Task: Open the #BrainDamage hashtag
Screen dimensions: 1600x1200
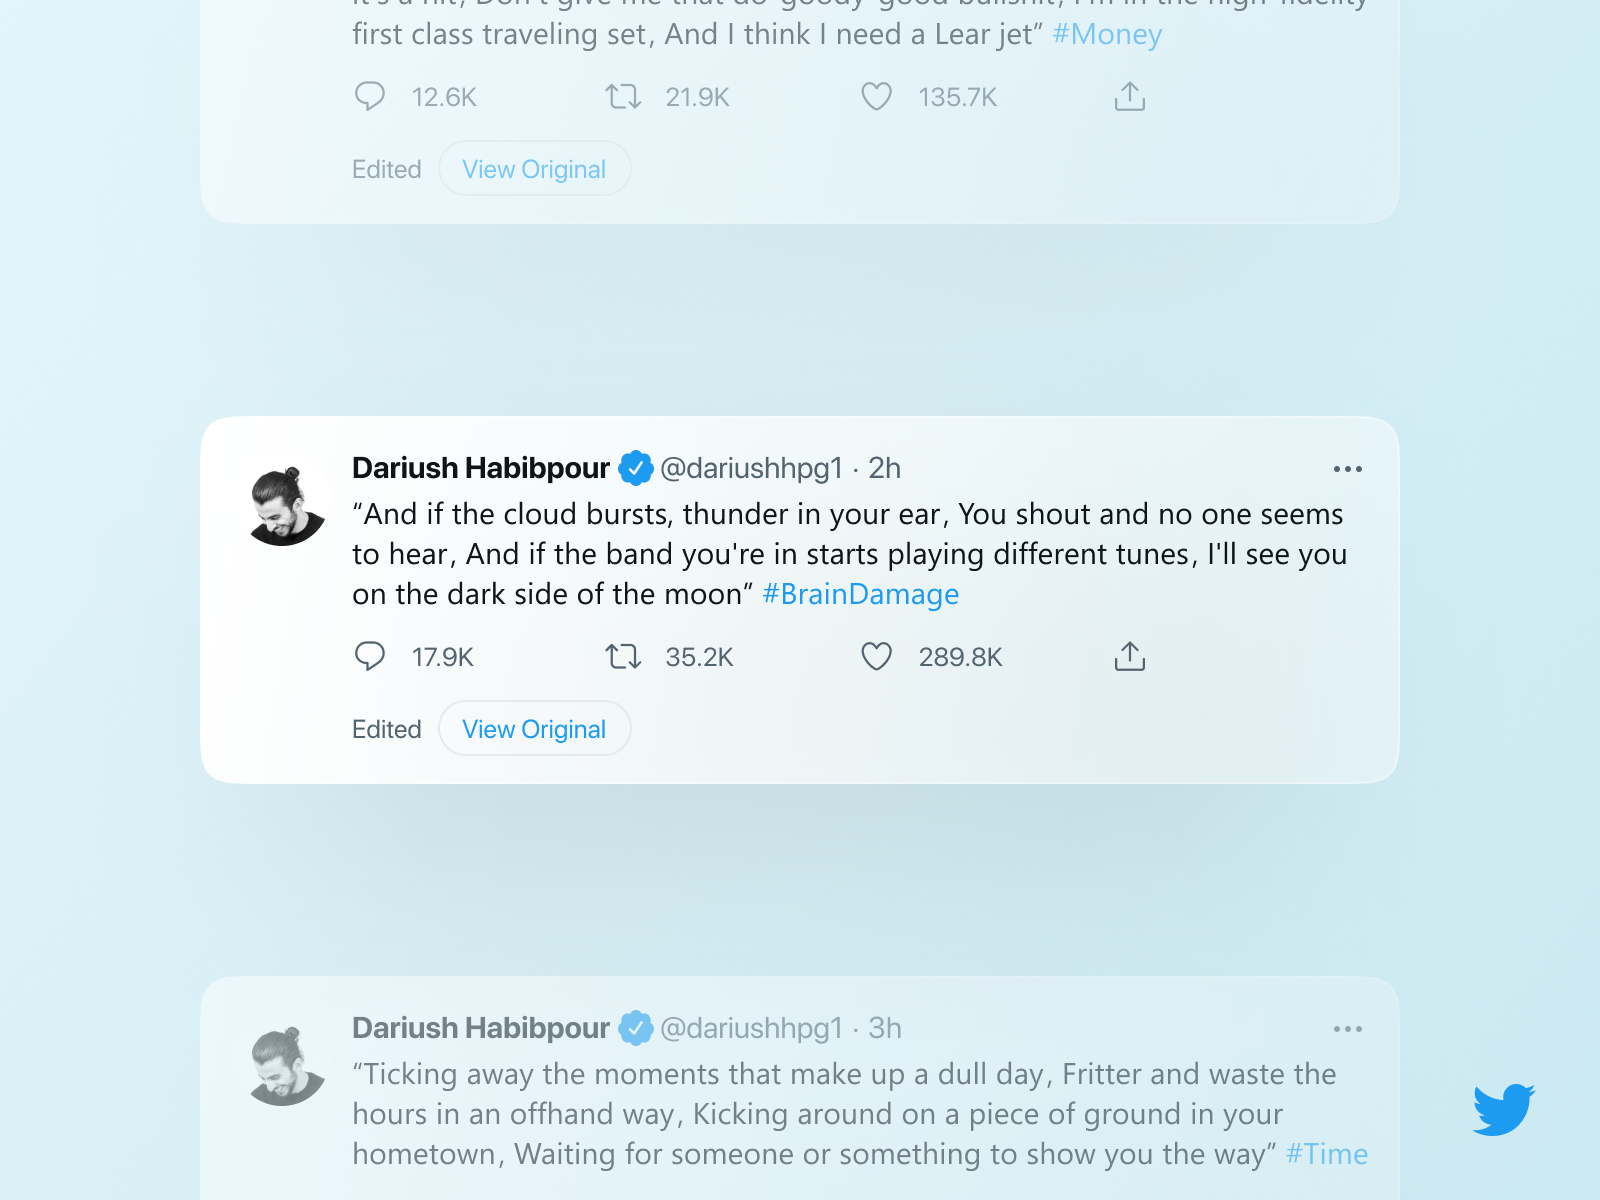Action: click(x=860, y=594)
